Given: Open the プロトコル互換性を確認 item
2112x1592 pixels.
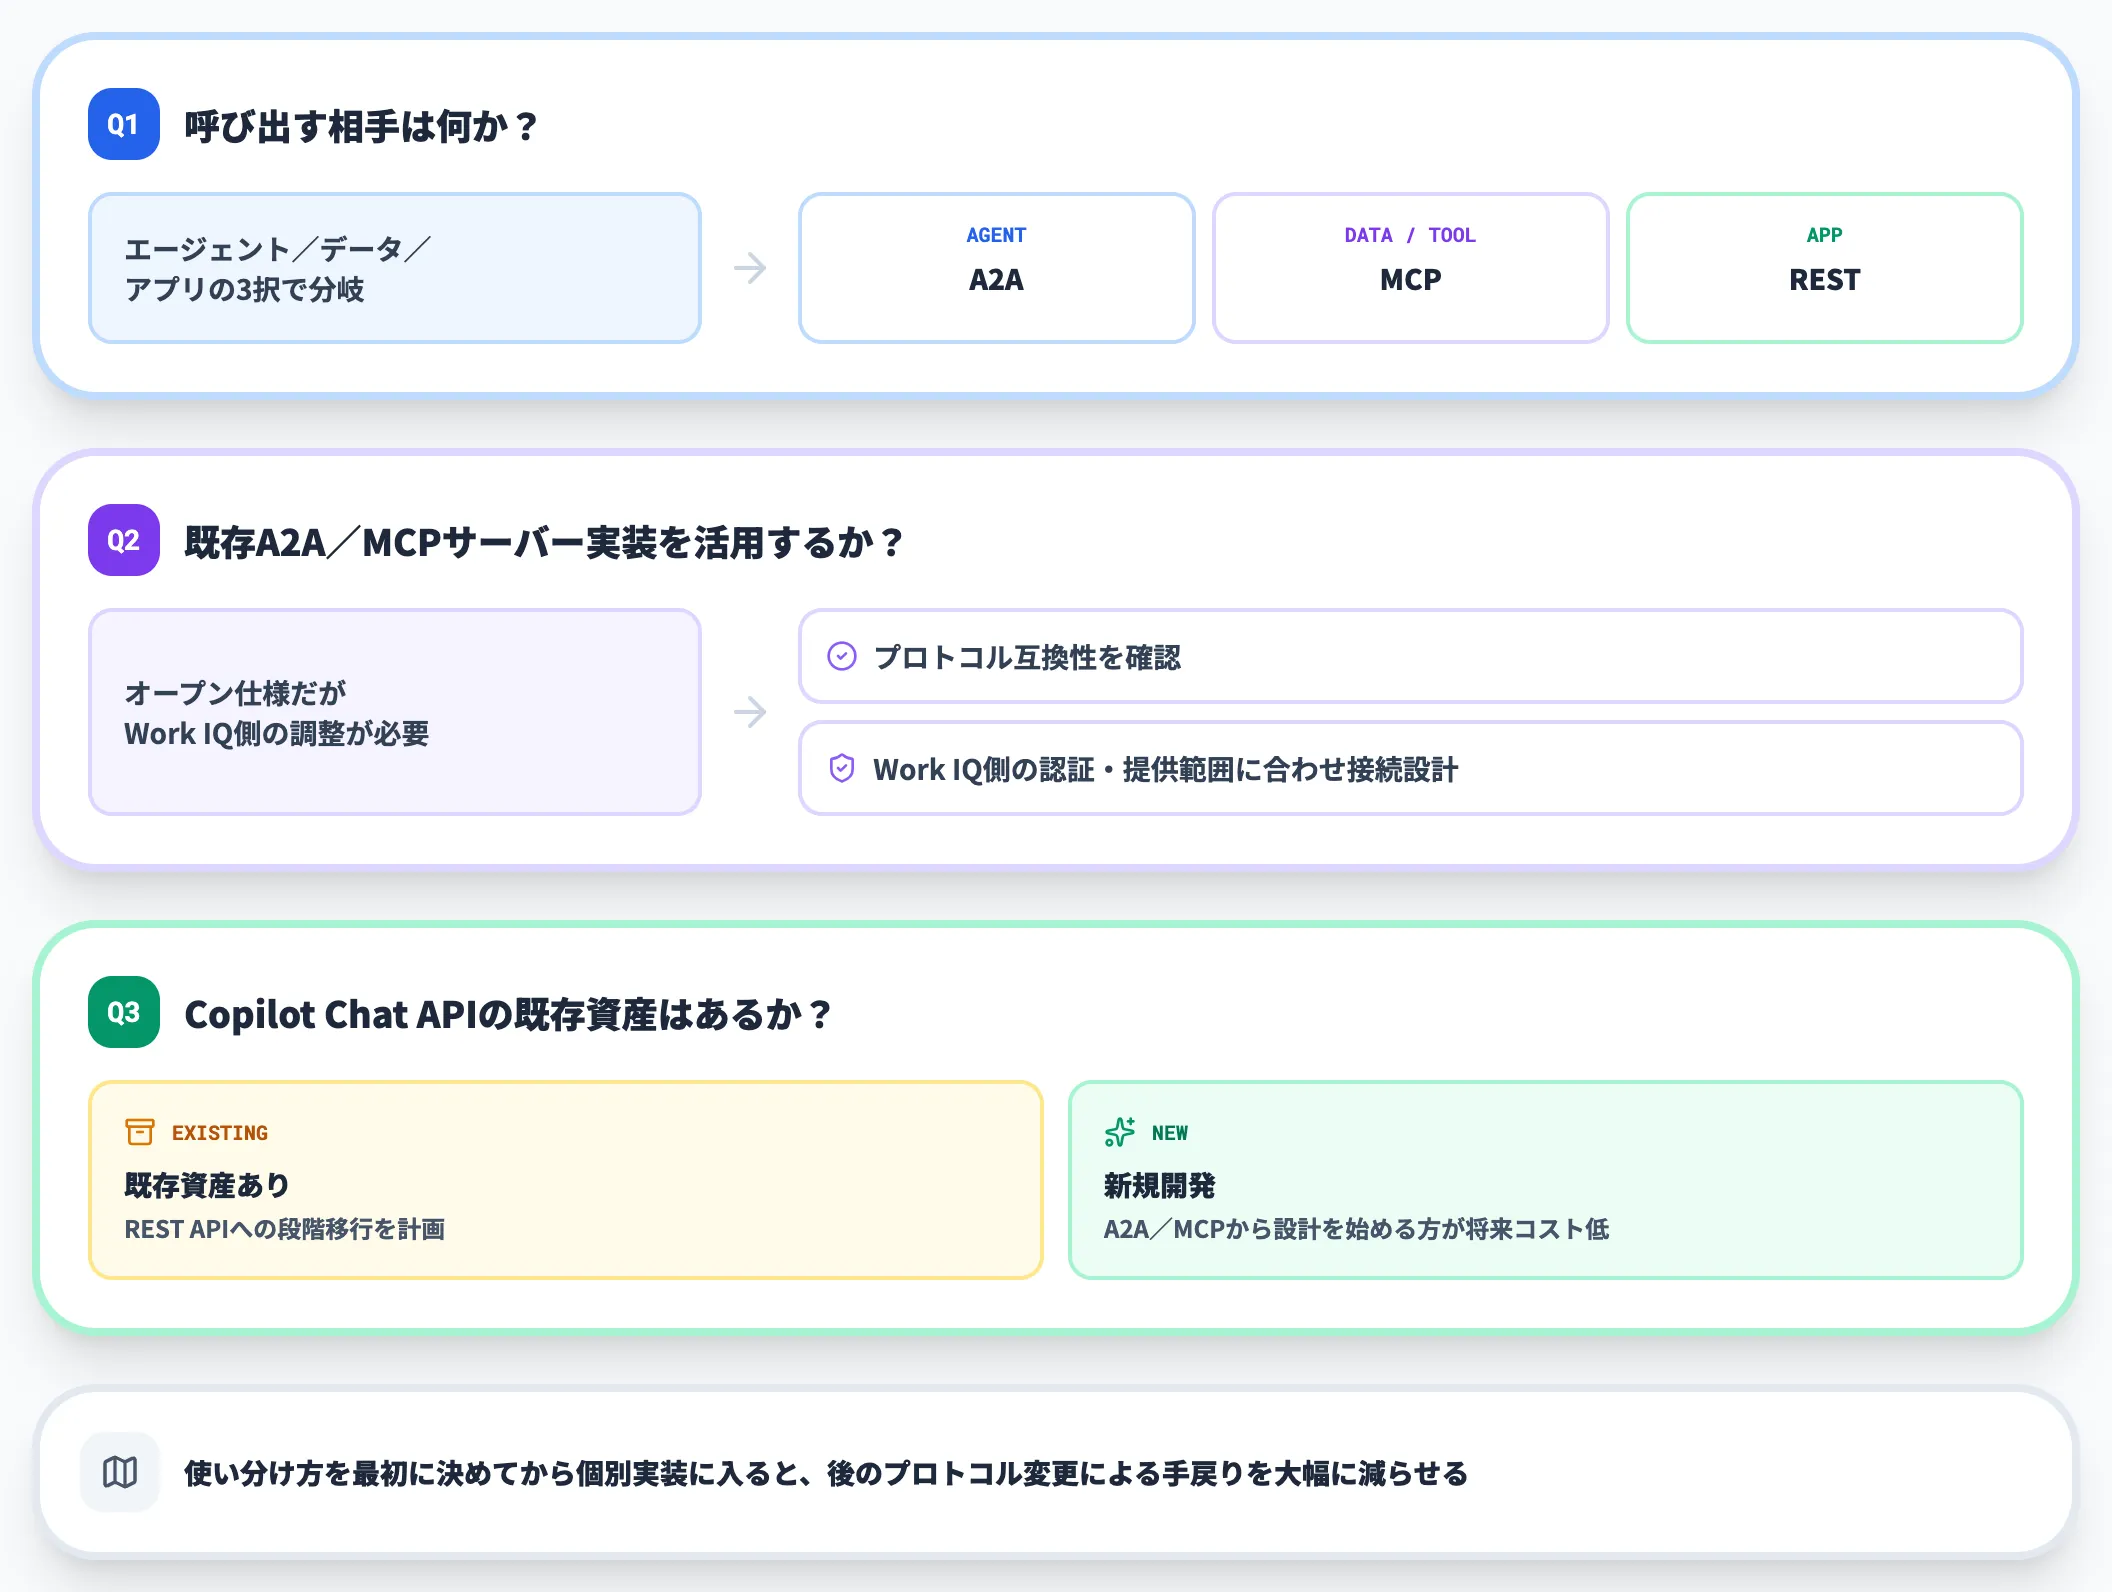Looking at the screenshot, I should pos(1410,656).
